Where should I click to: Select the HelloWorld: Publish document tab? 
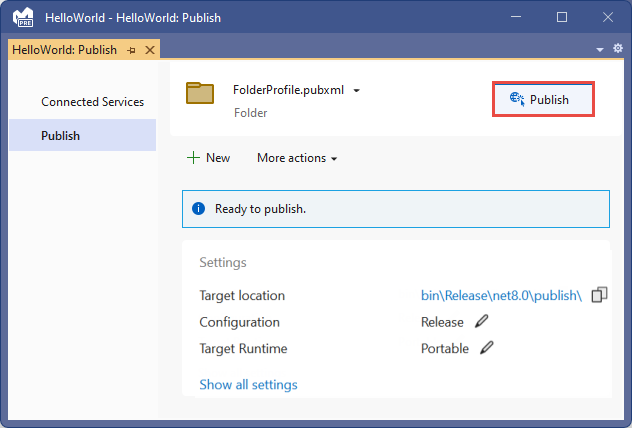pyautogui.click(x=64, y=50)
